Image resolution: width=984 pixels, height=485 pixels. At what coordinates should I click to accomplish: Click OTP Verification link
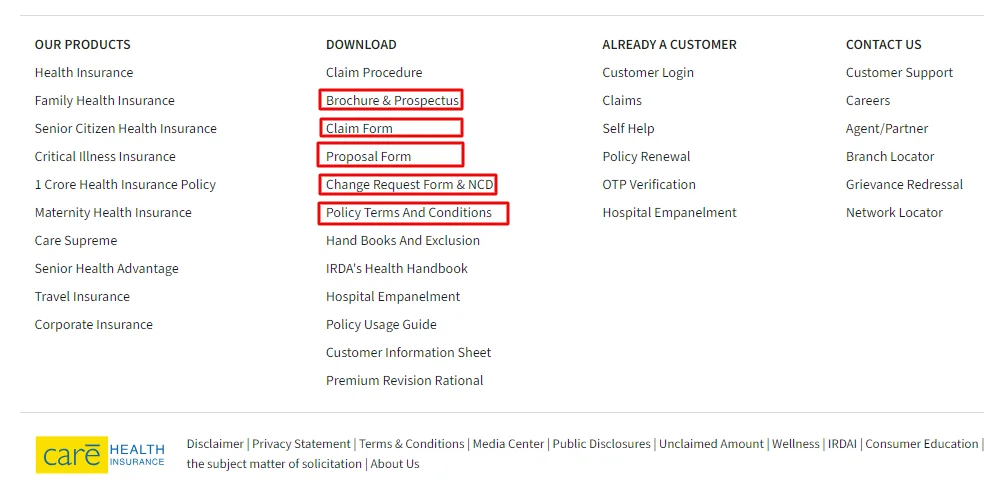(649, 185)
